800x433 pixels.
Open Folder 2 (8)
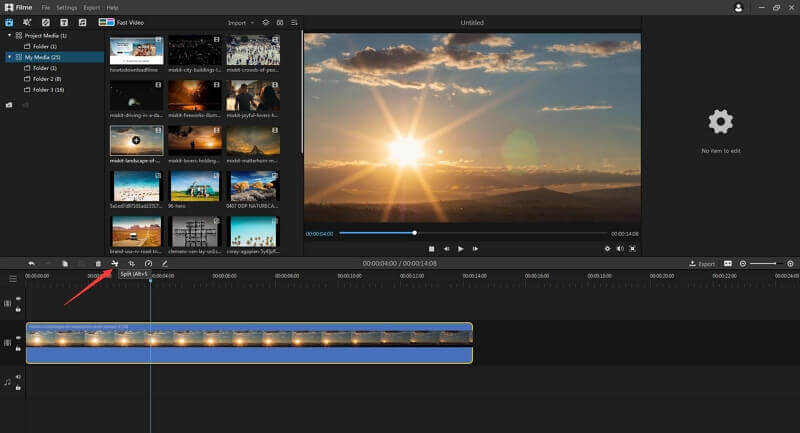[43, 79]
